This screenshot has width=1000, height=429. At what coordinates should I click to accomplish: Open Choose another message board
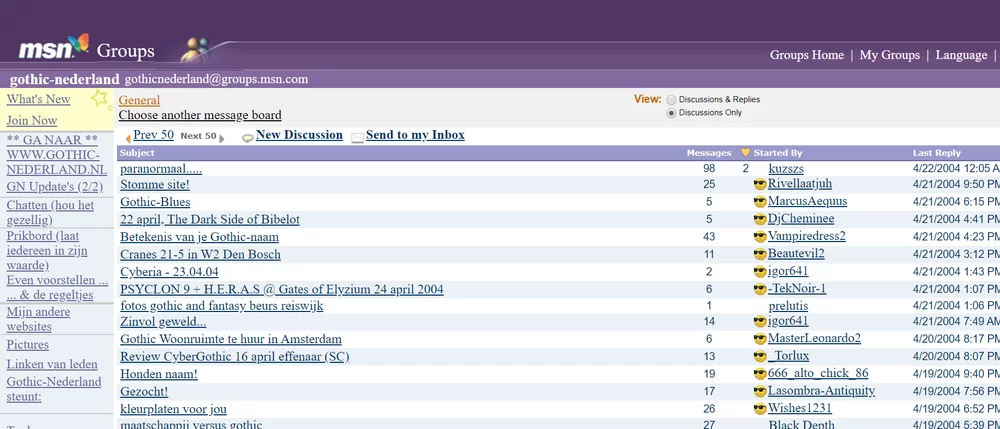pos(200,116)
